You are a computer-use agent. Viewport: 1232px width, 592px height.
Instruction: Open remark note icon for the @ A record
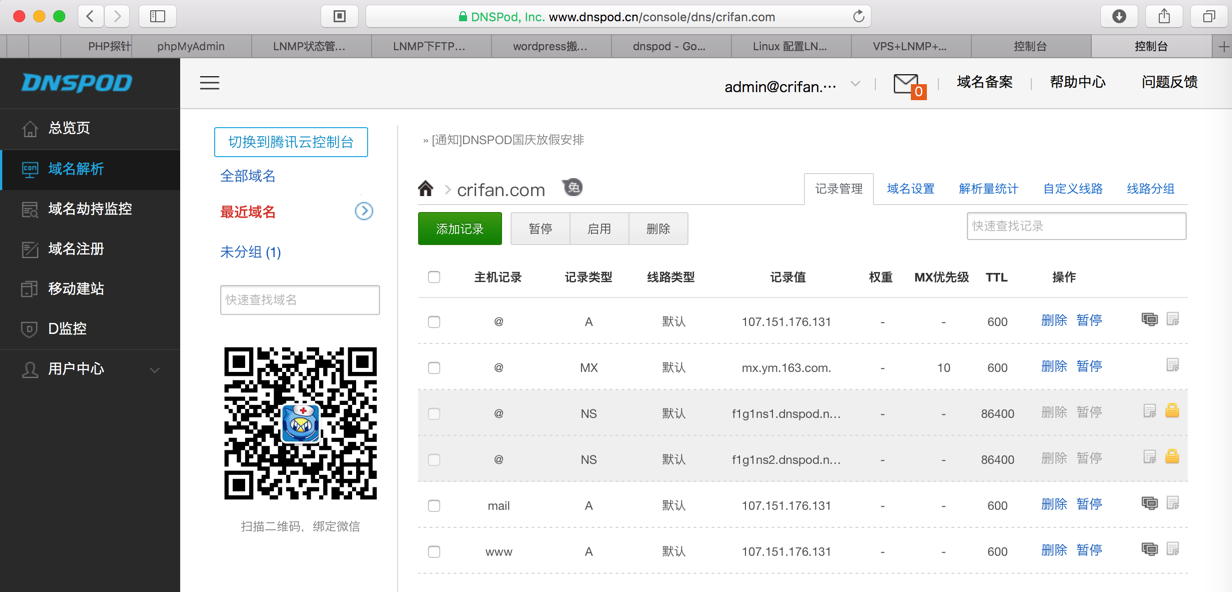[x=1173, y=320]
